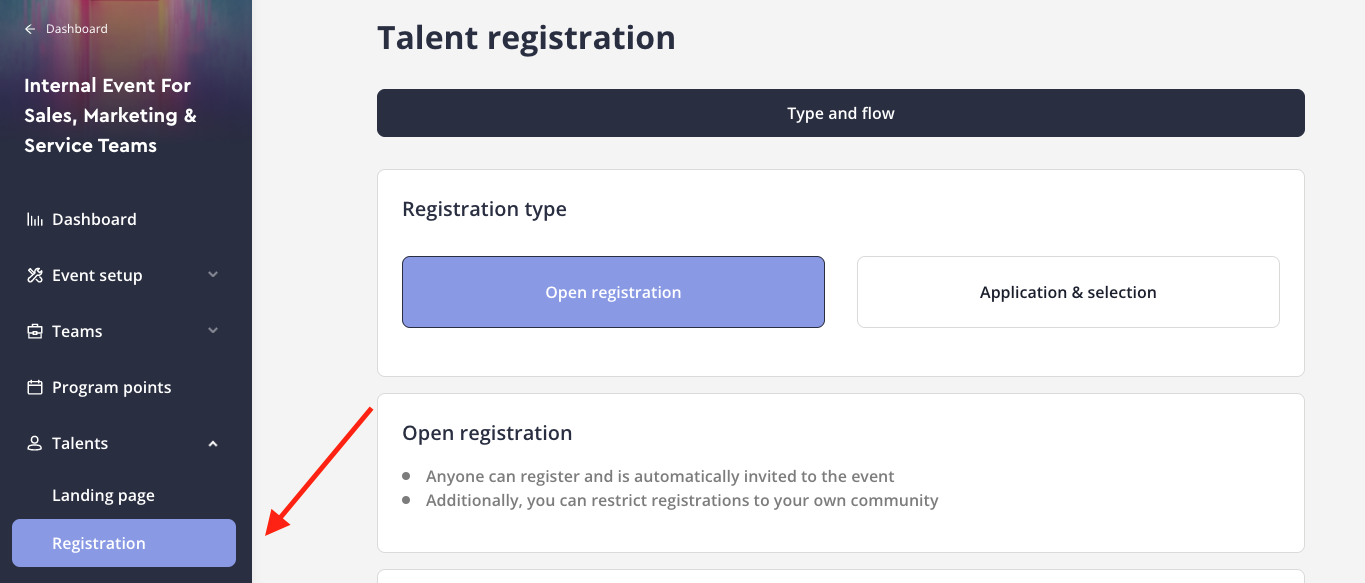Click the Teams briefcase icon
This screenshot has width=1365, height=583.
(35, 331)
